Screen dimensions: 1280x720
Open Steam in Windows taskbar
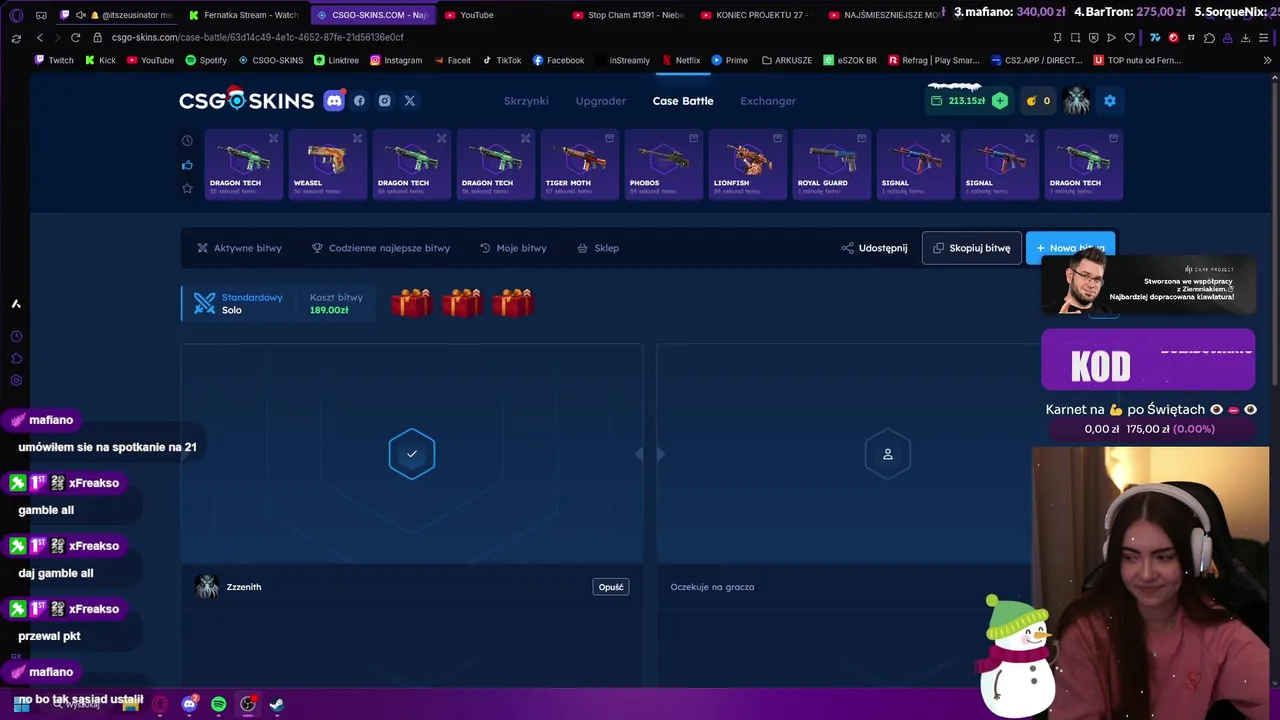pos(277,704)
